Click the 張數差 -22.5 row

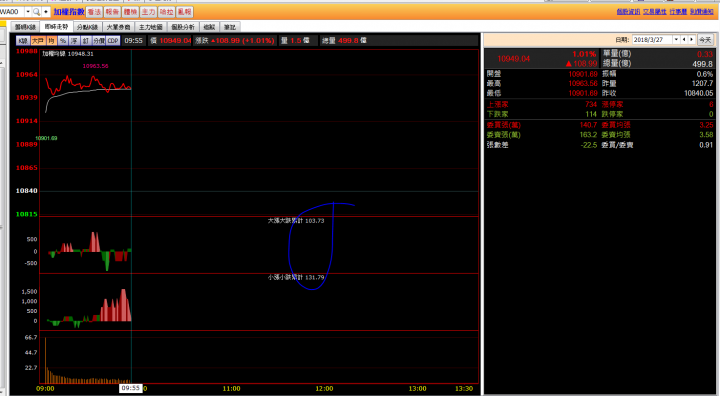click(542, 145)
